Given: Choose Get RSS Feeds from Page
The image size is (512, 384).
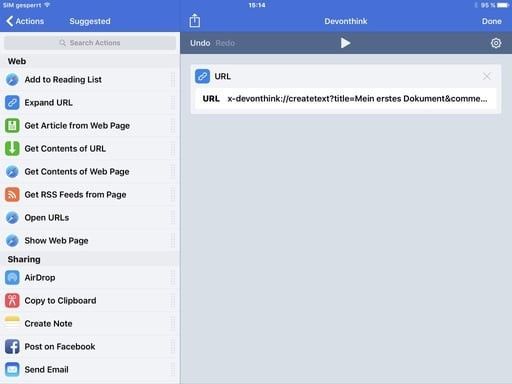Looking at the screenshot, I should click(x=90, y=195).
